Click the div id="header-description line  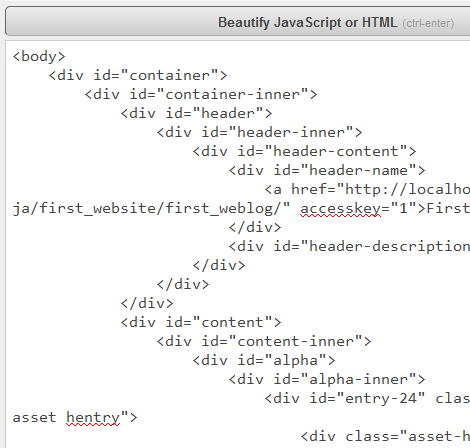[x=349, y=246]
